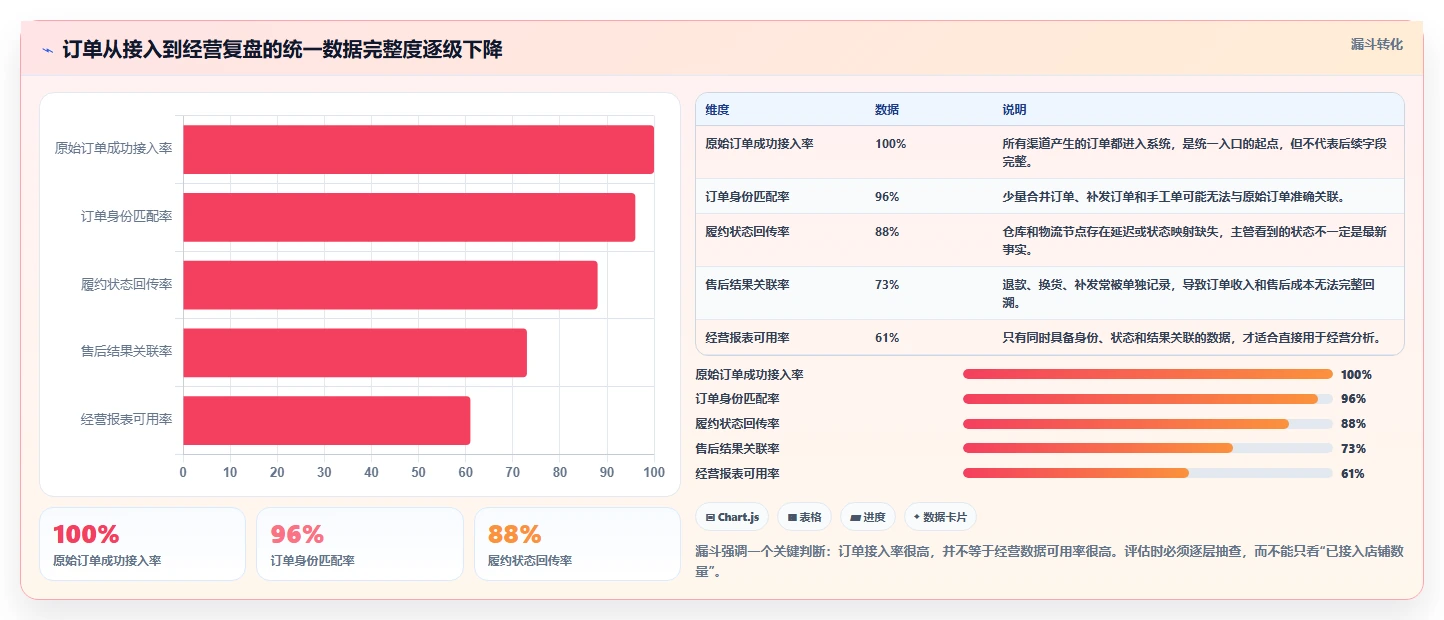Click the 售后结果关联率 table row label

pyautogui.click(x=747, y=285)
